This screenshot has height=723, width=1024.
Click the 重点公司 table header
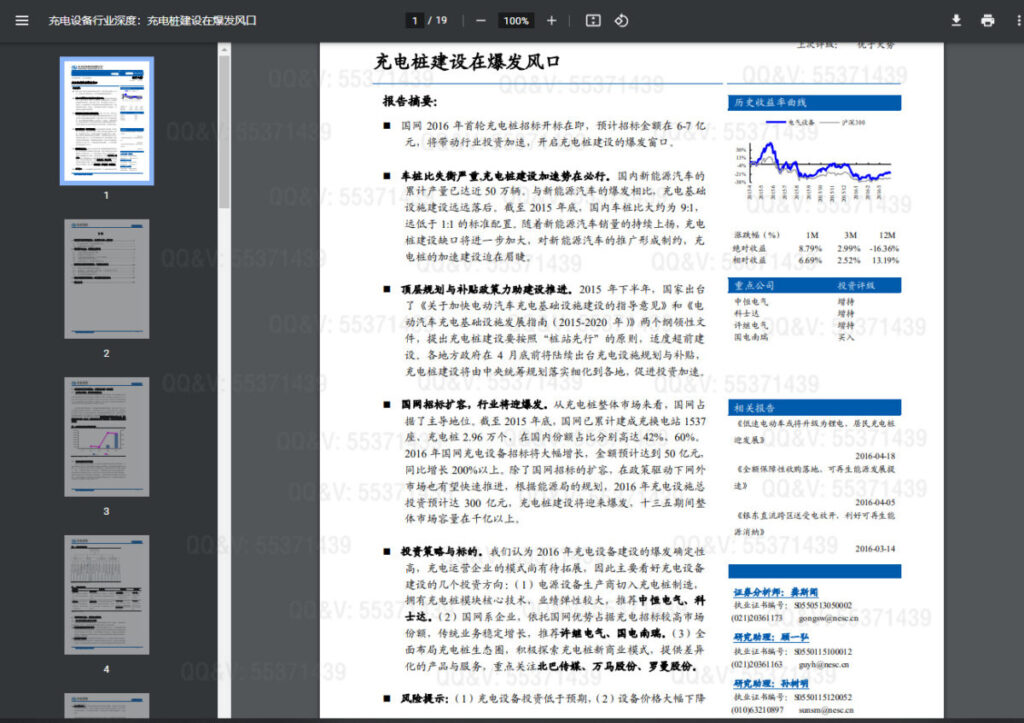(754, 285)
